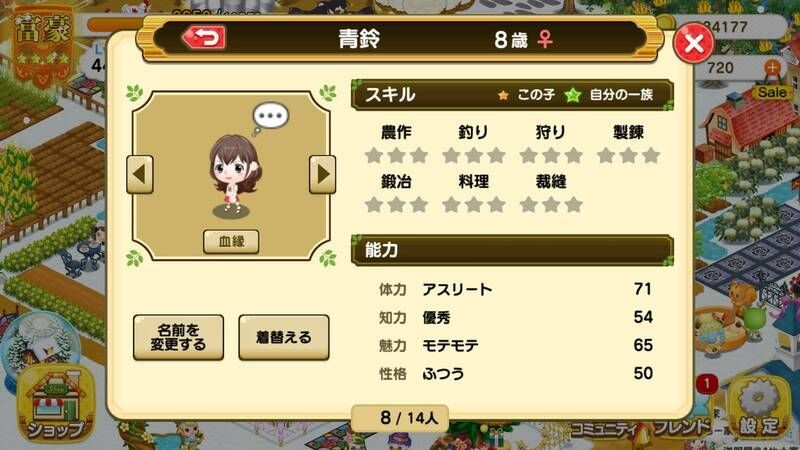Show previous character with left arrow
800x450 pixels.
(140, 174)
